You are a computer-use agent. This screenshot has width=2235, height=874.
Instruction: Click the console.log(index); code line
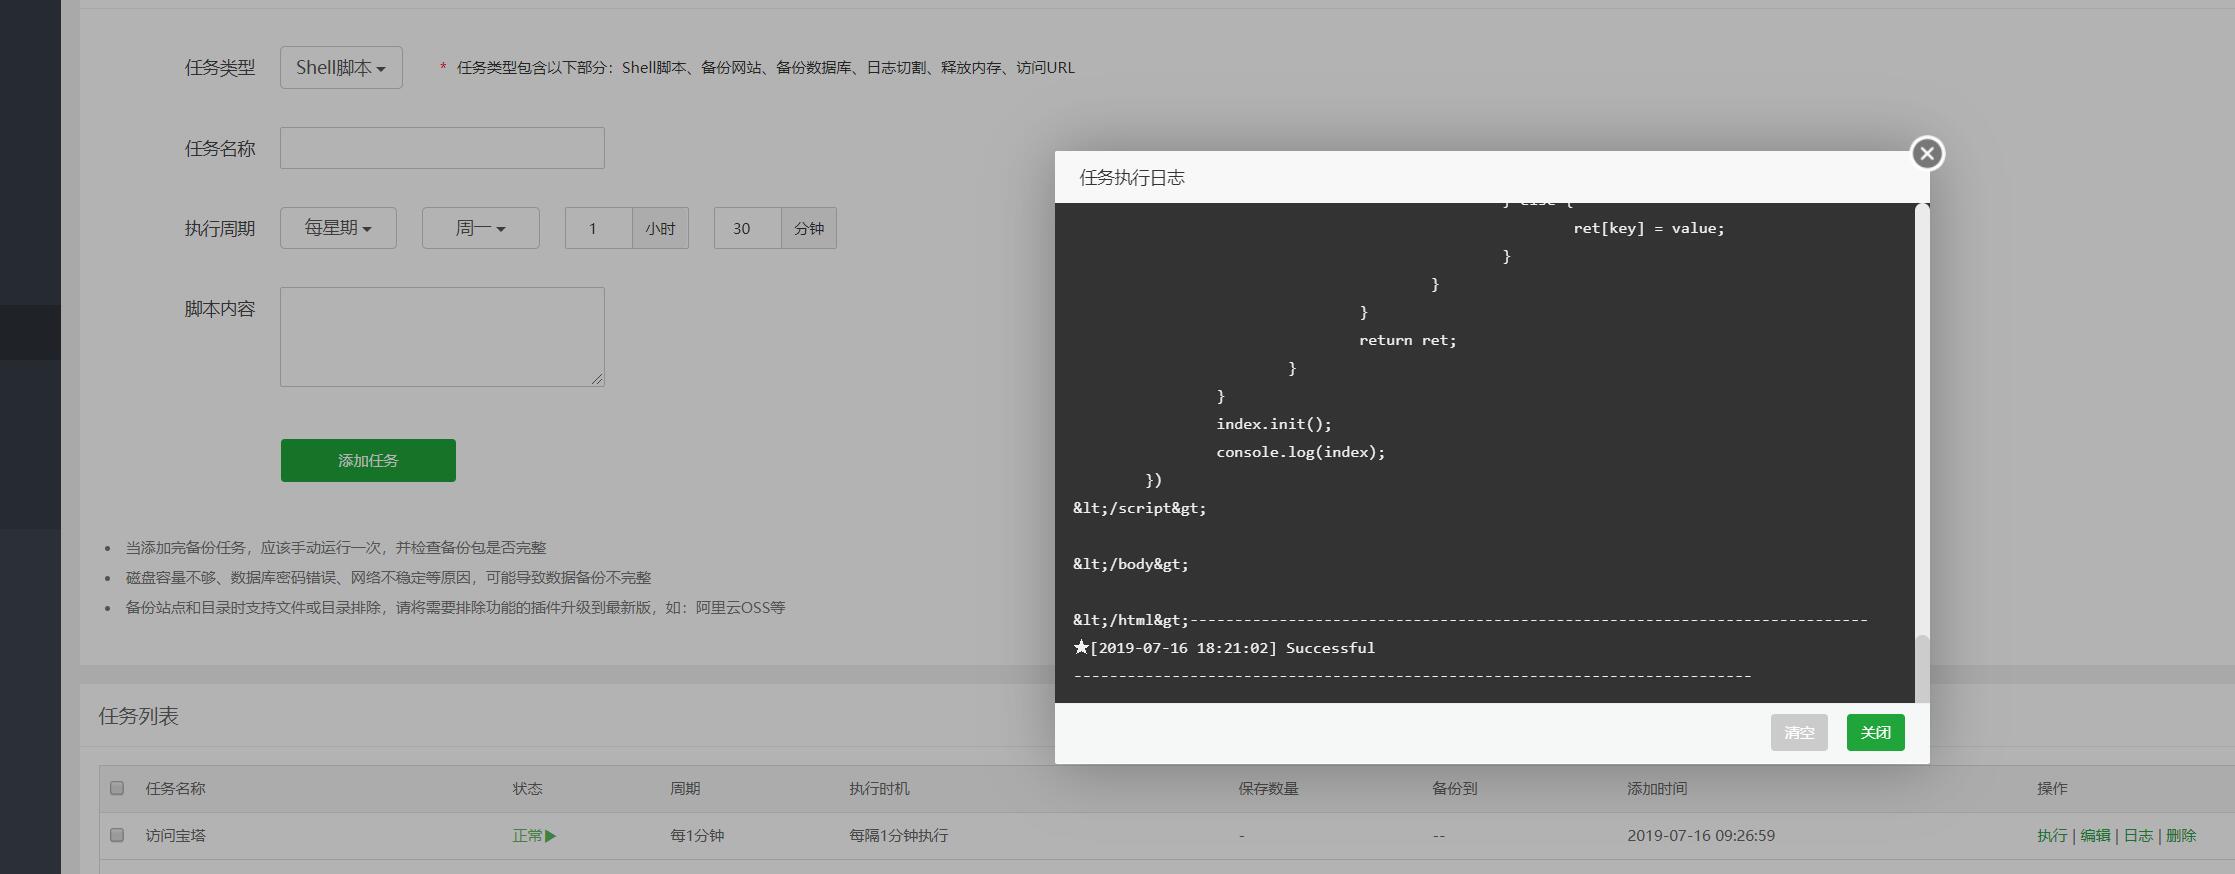(1301, 452)
